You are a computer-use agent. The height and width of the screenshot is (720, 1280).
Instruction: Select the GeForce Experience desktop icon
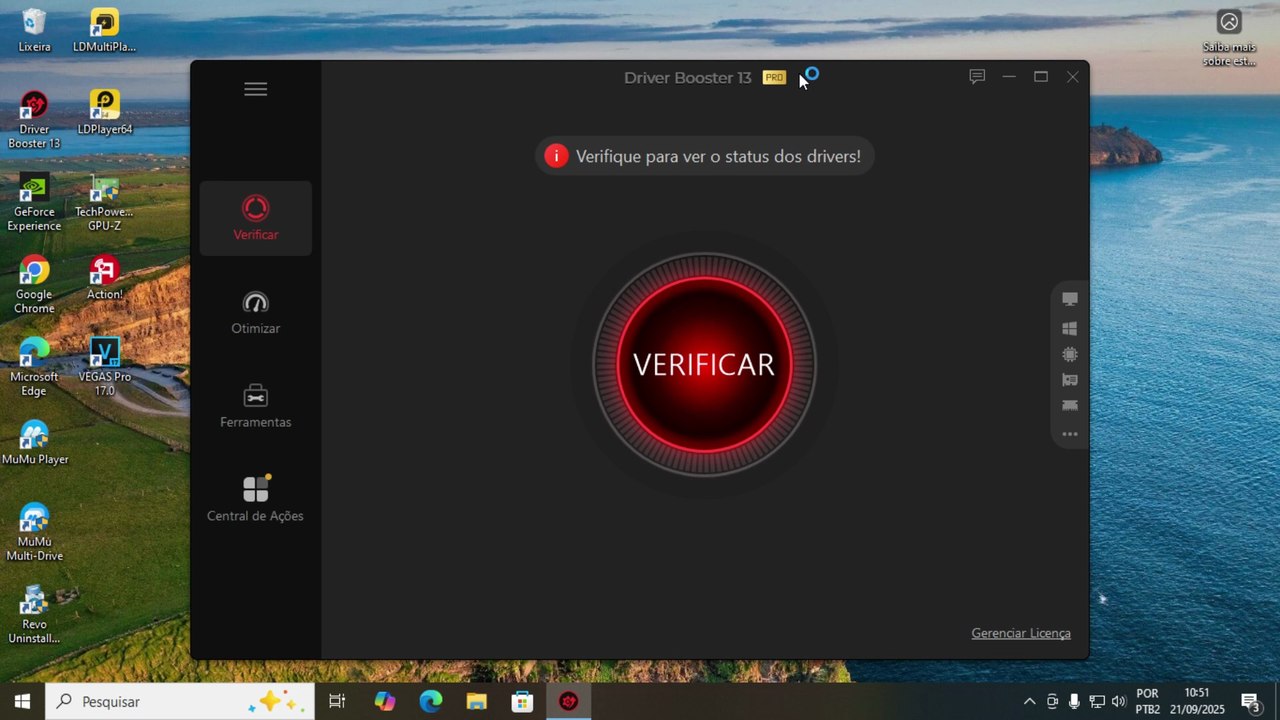(x=34, y=203)
